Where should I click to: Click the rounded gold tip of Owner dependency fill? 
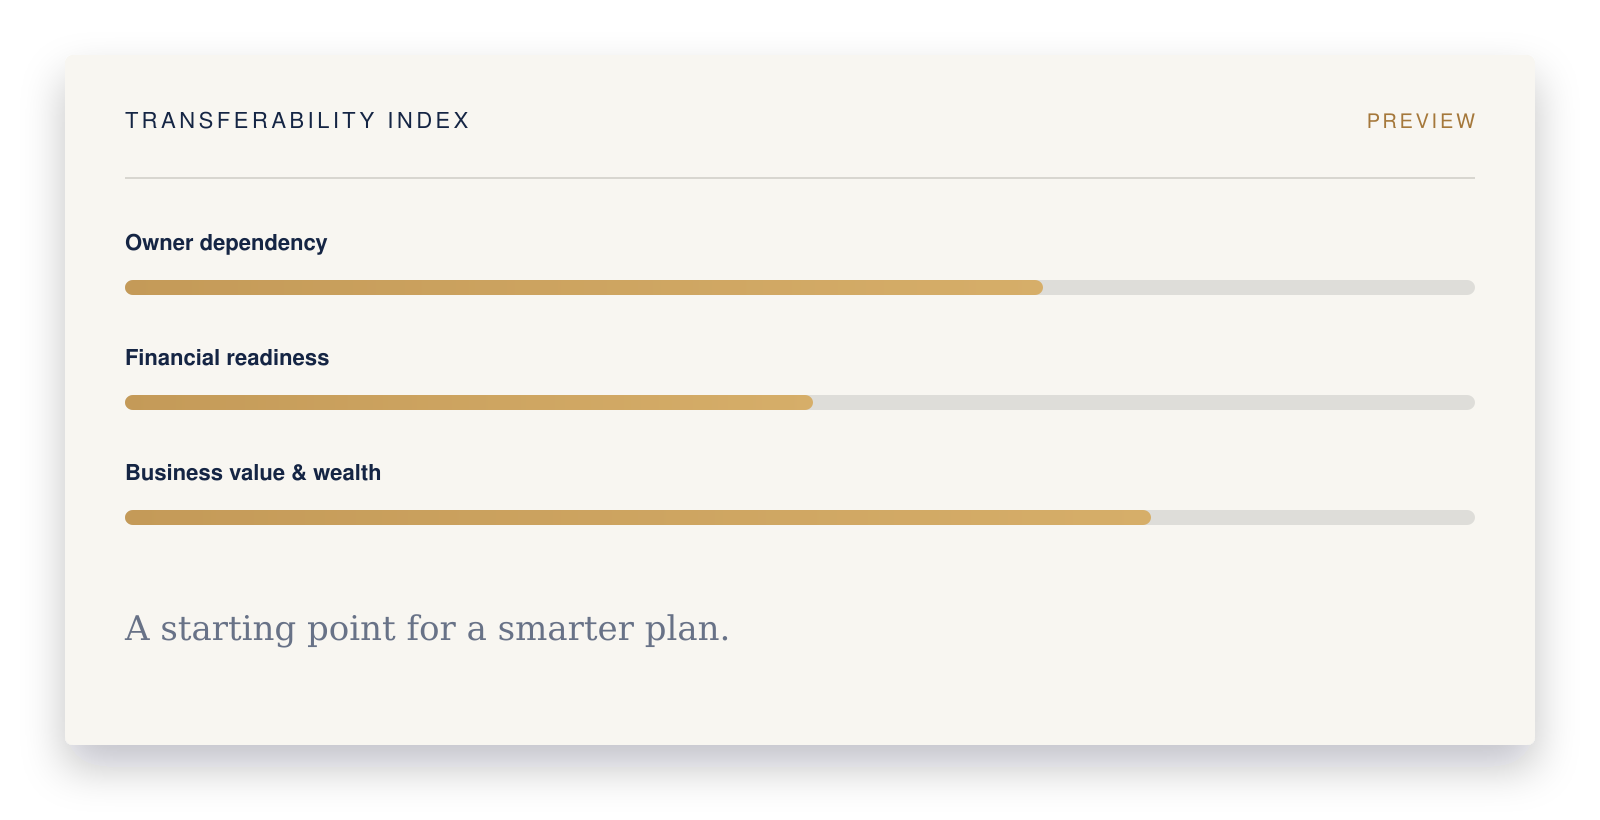click(1037, 288)
